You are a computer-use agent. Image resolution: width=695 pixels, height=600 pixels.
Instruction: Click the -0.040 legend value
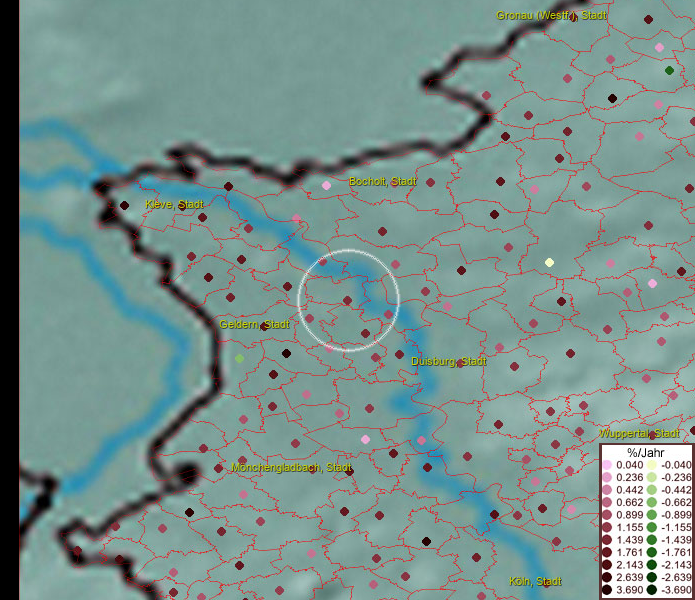676,465
